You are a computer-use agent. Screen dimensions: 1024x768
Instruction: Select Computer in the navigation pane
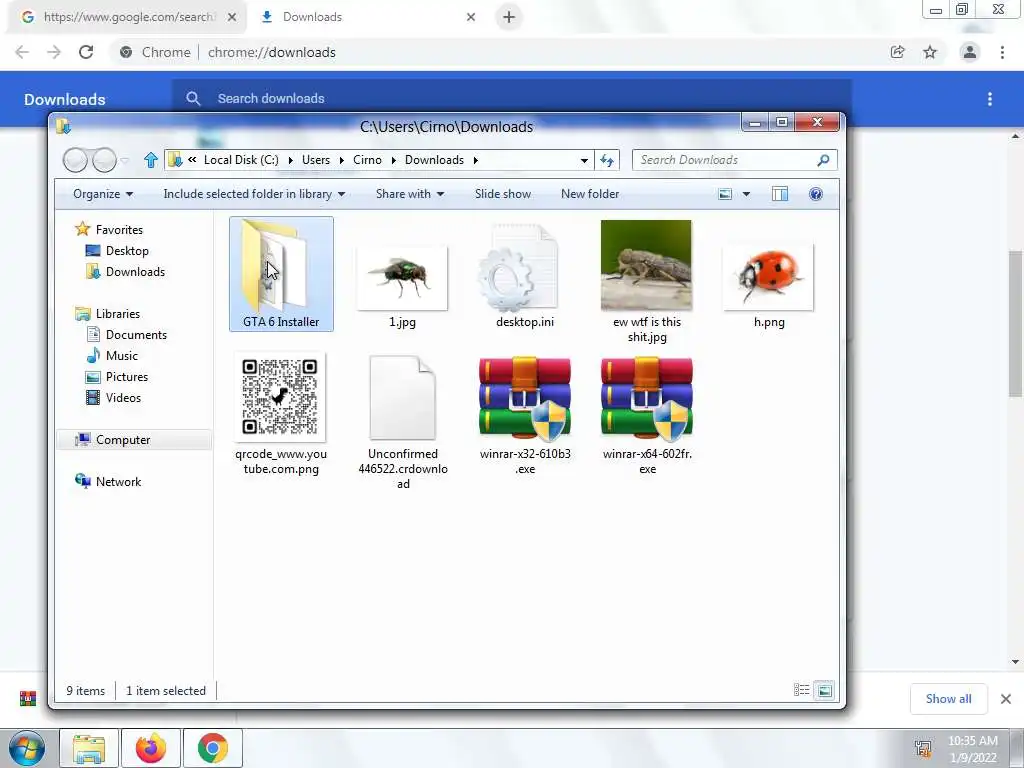pyautogui.click(x=123, y=440)
